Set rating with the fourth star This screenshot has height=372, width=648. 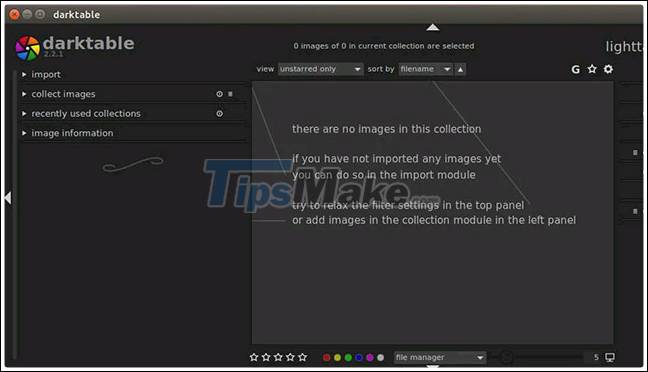click(291, 357)
